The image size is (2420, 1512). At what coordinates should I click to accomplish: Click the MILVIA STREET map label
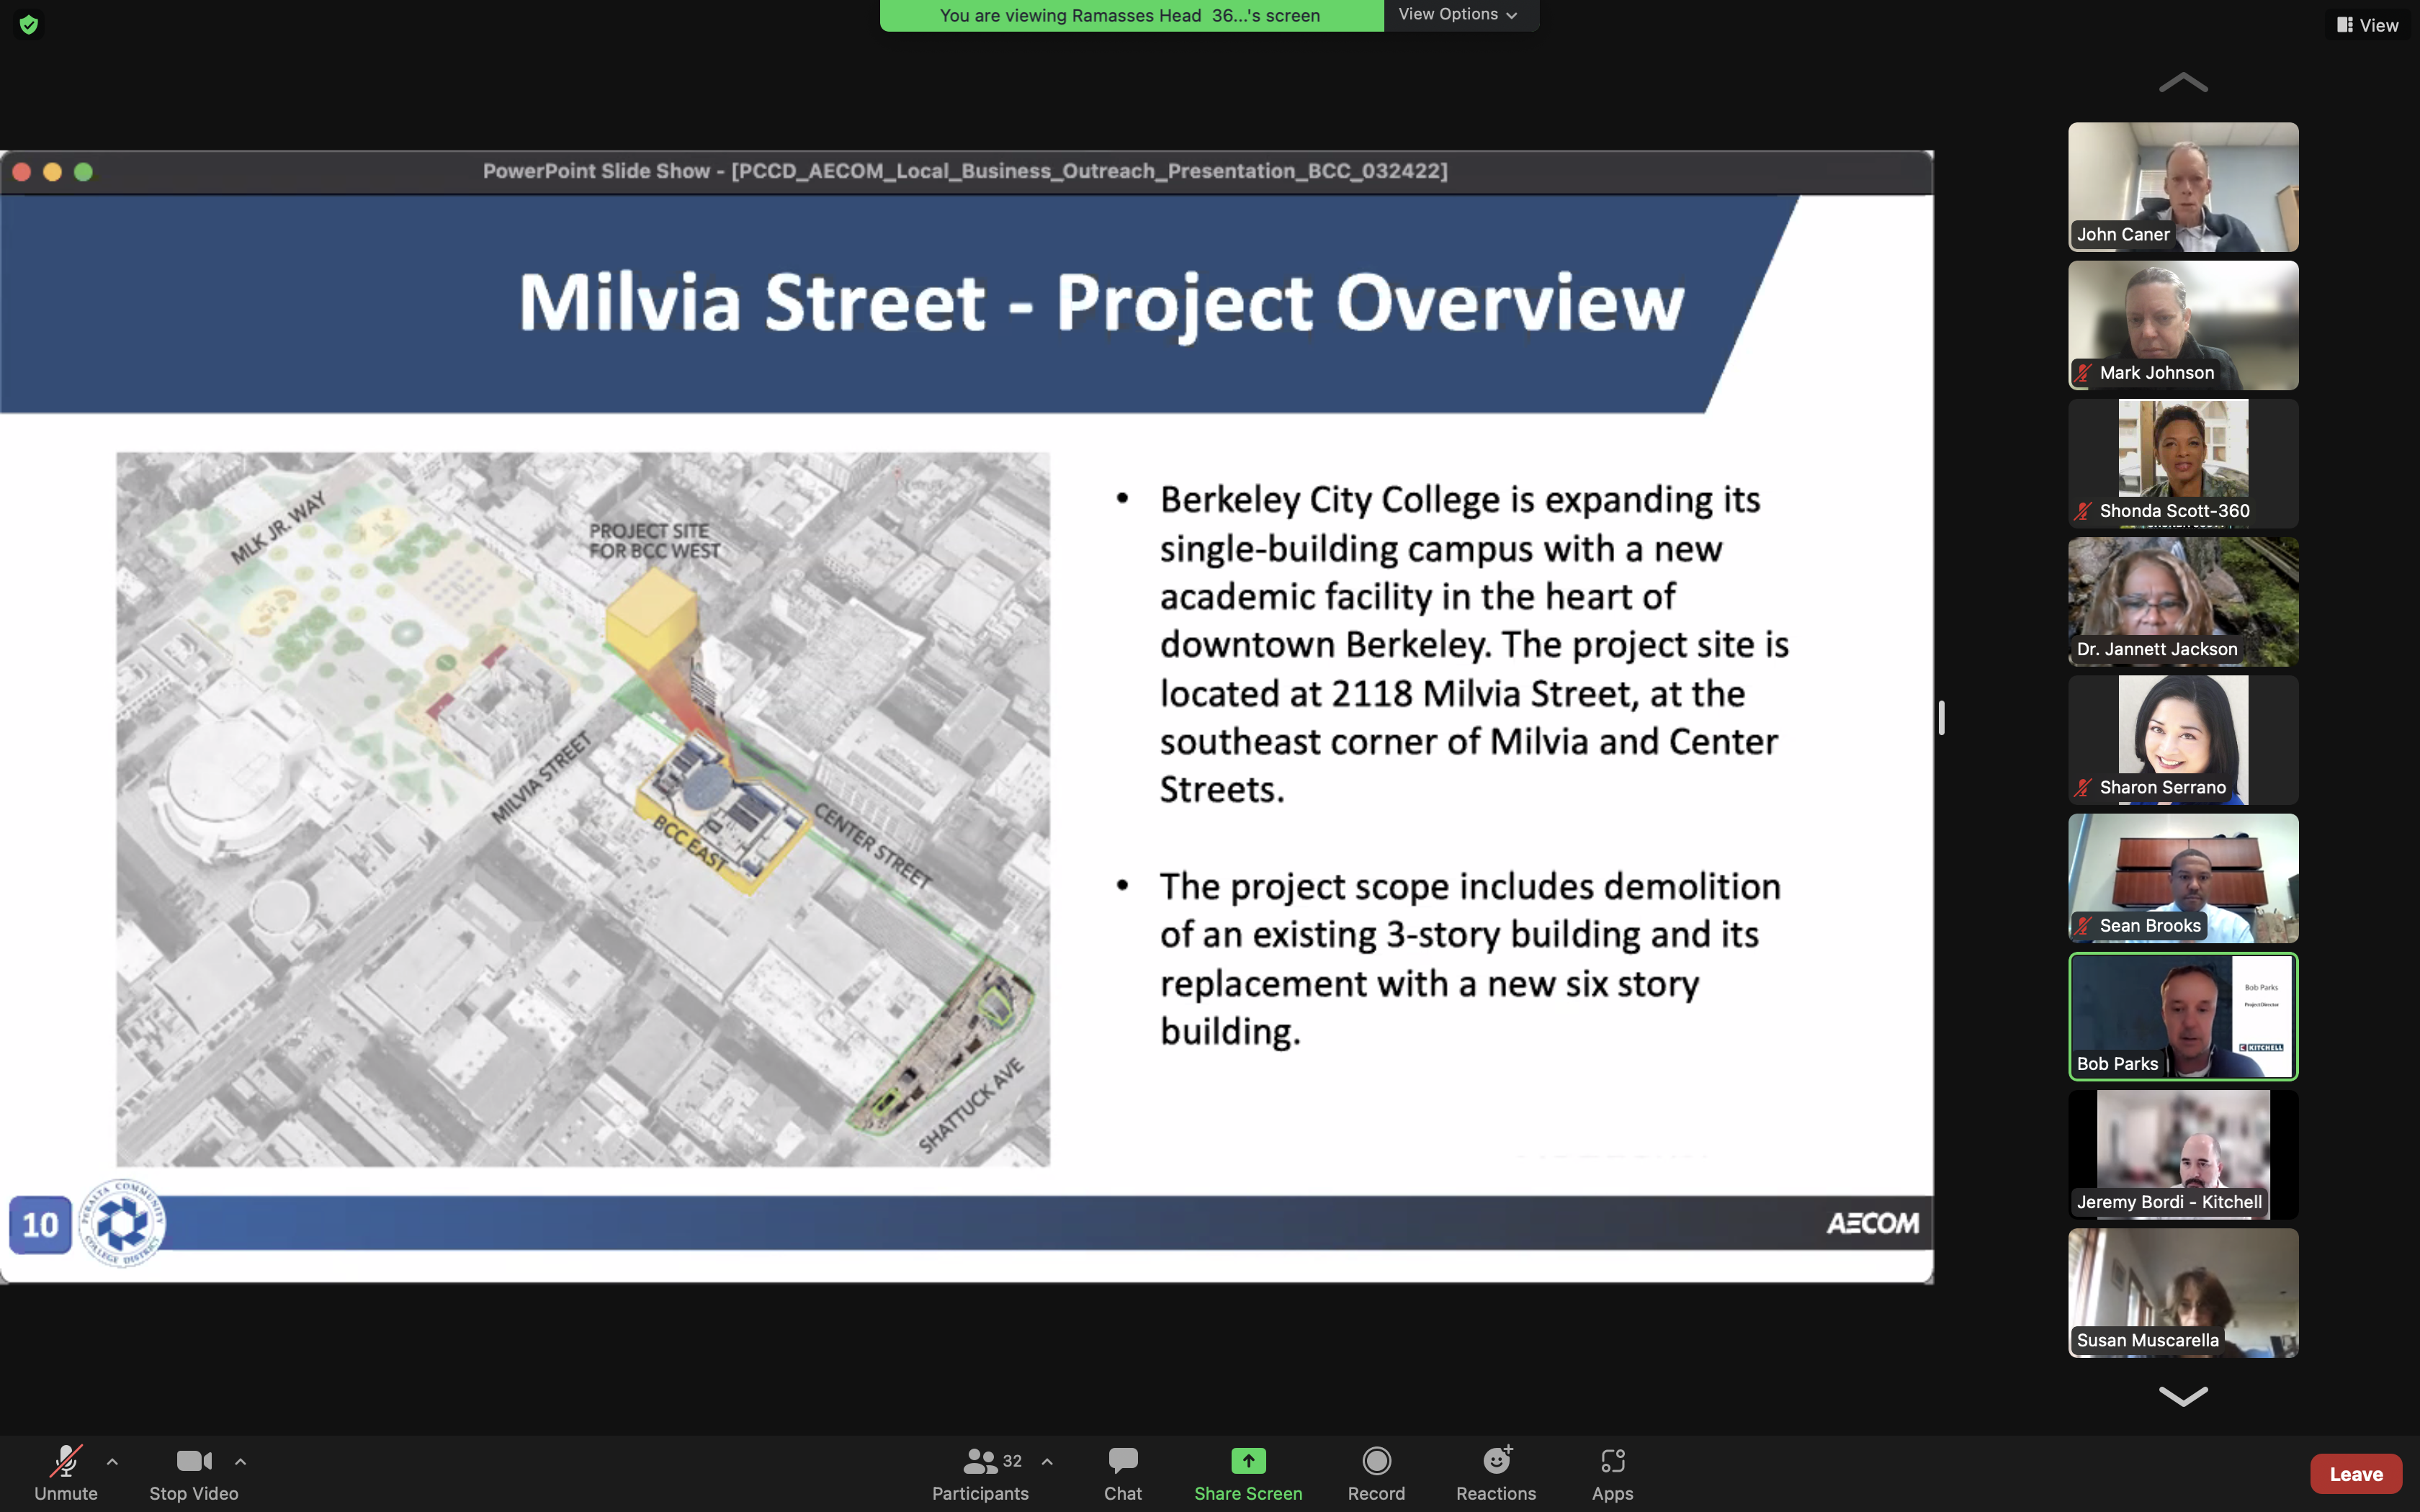[x=541, y=778]
